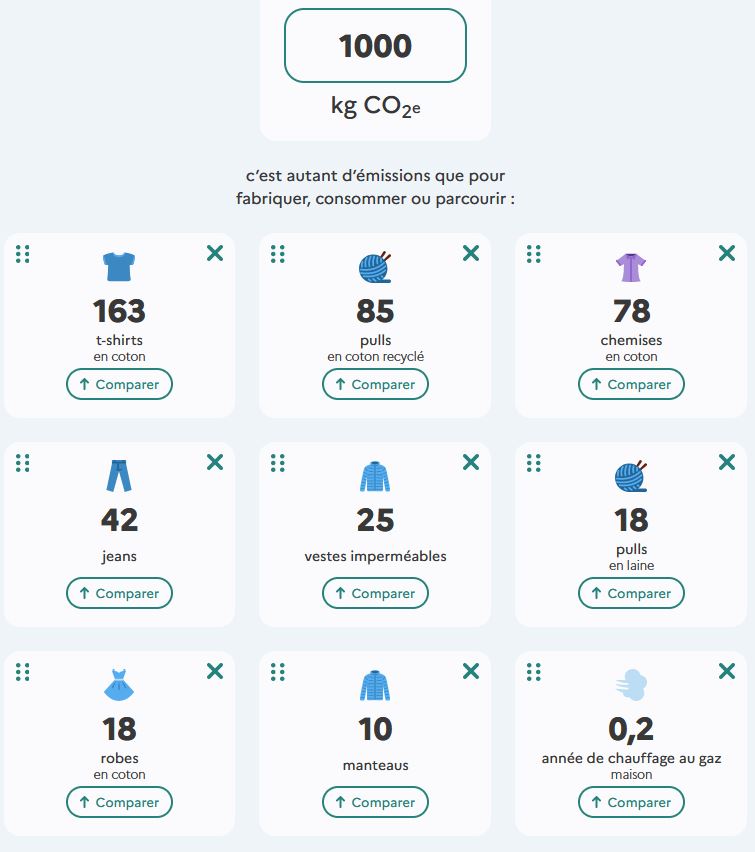Remove the pulls en coton recyclé card
Image resolution: width=755 pixels, height=852 pixels.
(471, 254)
